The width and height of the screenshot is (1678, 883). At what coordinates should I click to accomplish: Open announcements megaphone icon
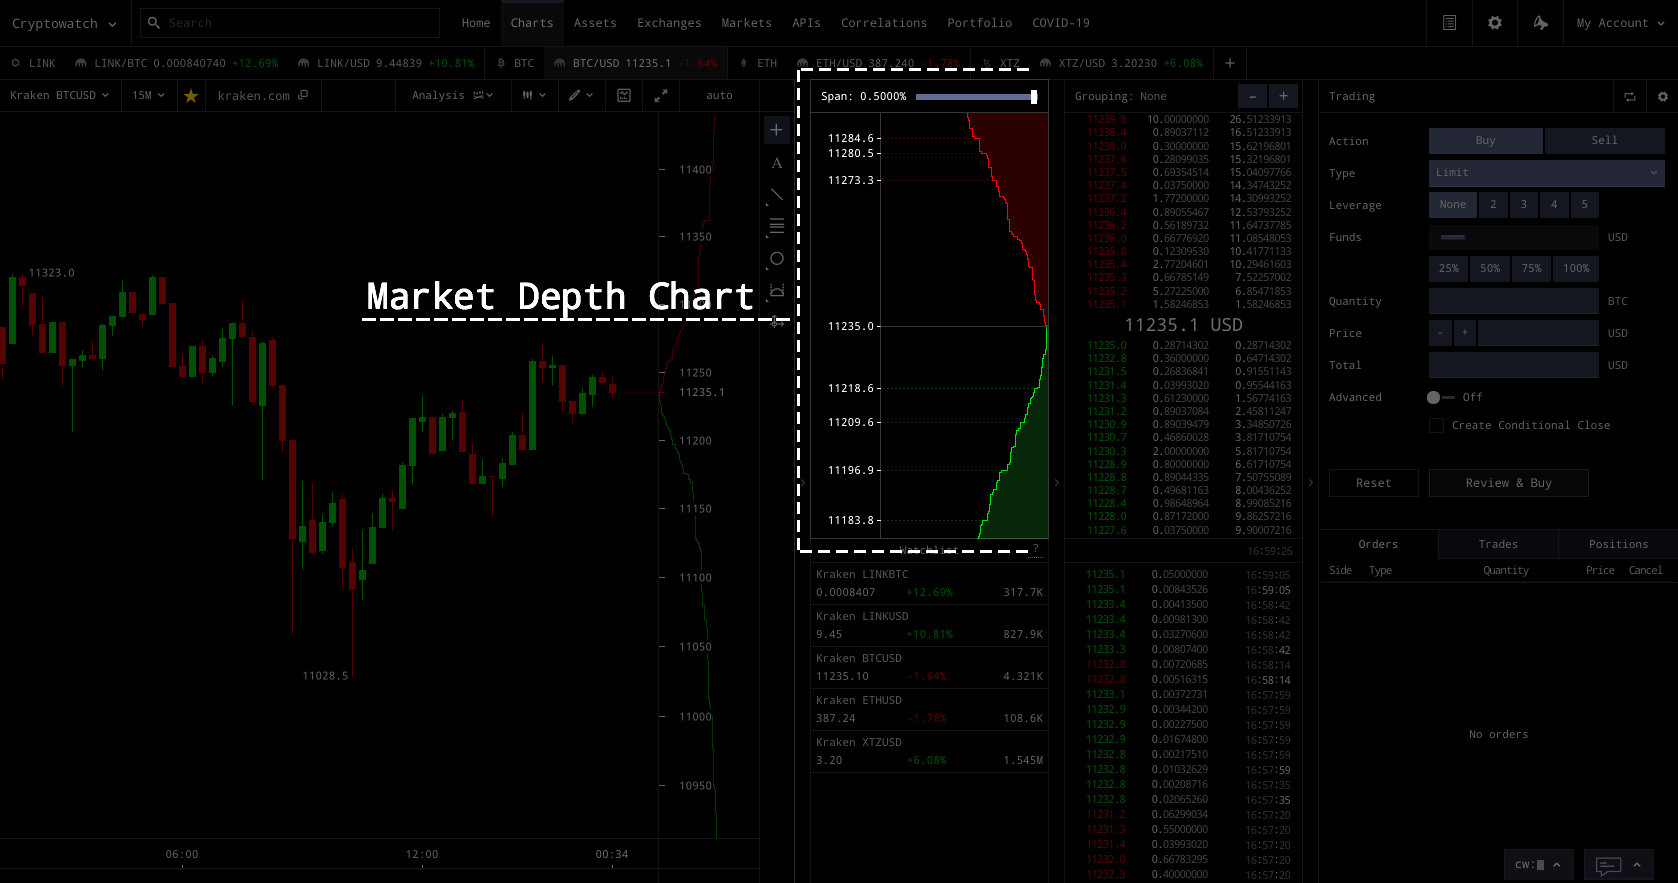(x=1541, y=23)
